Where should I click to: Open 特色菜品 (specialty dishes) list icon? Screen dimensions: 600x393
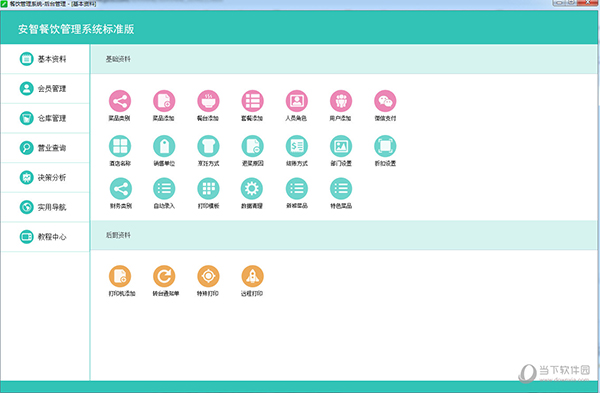click(x=341, y=189)
